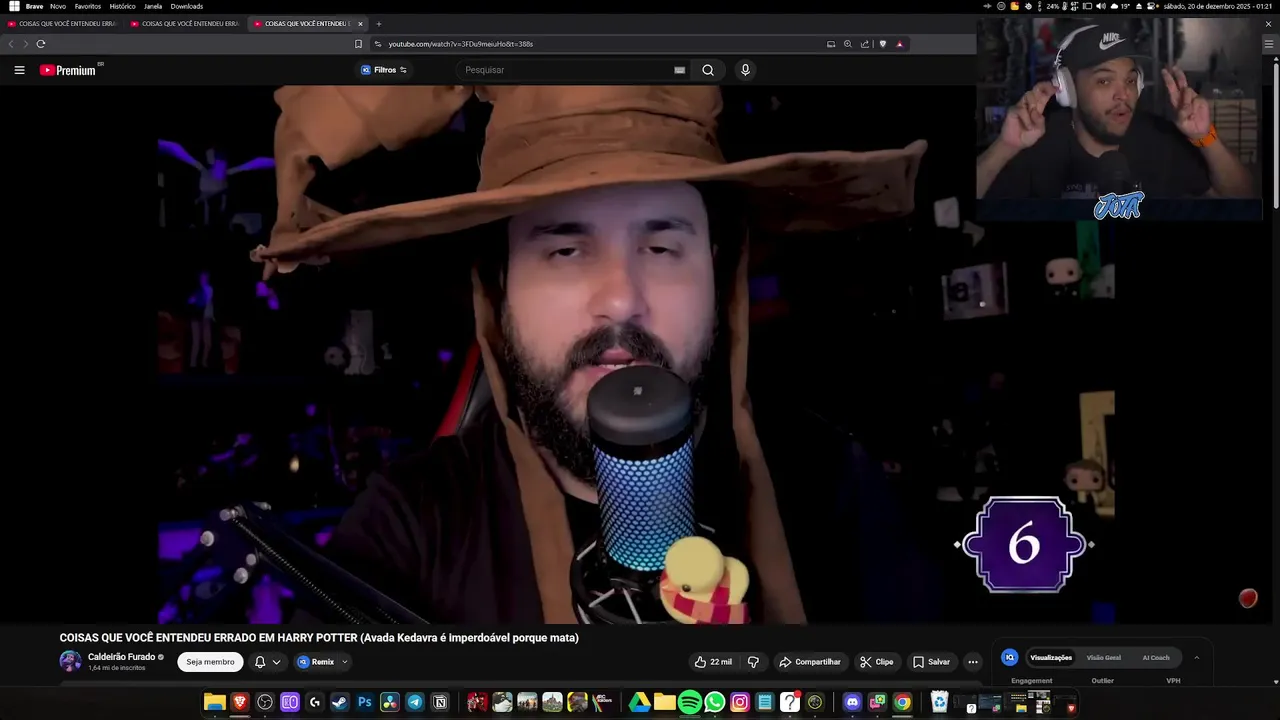
Task: Collapse the IQ side panel chevron
Action: 1197,657
